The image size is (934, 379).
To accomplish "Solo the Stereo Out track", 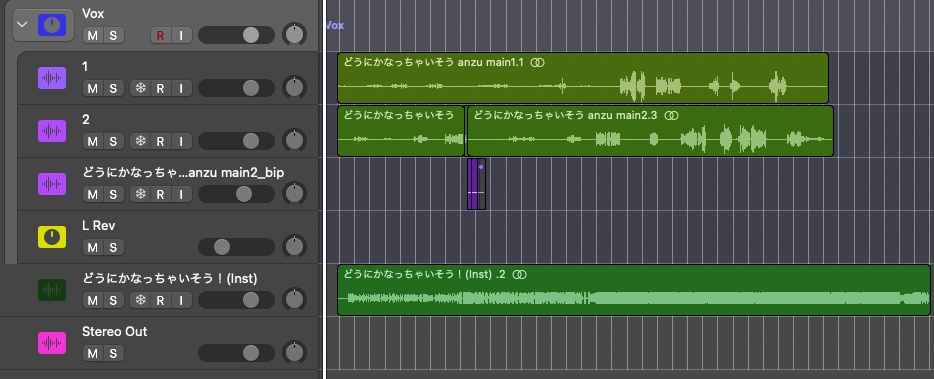I will (x=113, y=353).
